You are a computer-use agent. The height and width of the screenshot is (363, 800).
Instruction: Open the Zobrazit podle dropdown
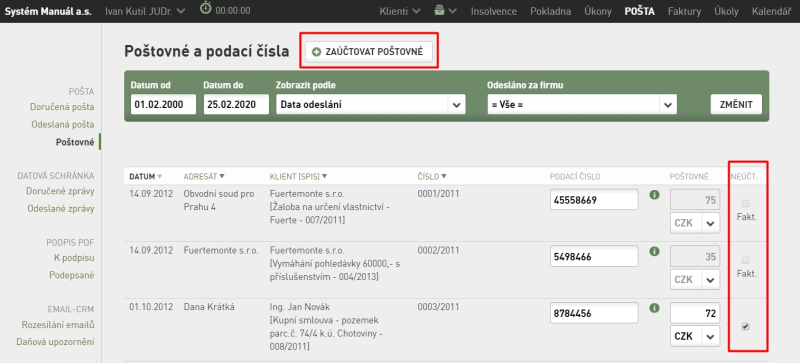pos(370,105)
